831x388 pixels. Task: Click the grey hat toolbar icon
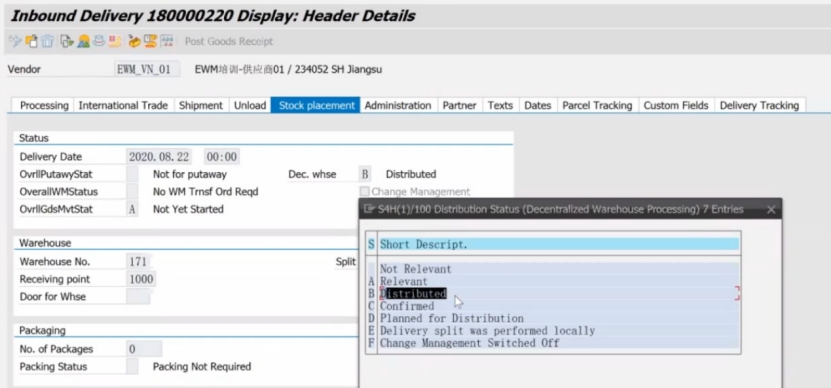point(99,41)
